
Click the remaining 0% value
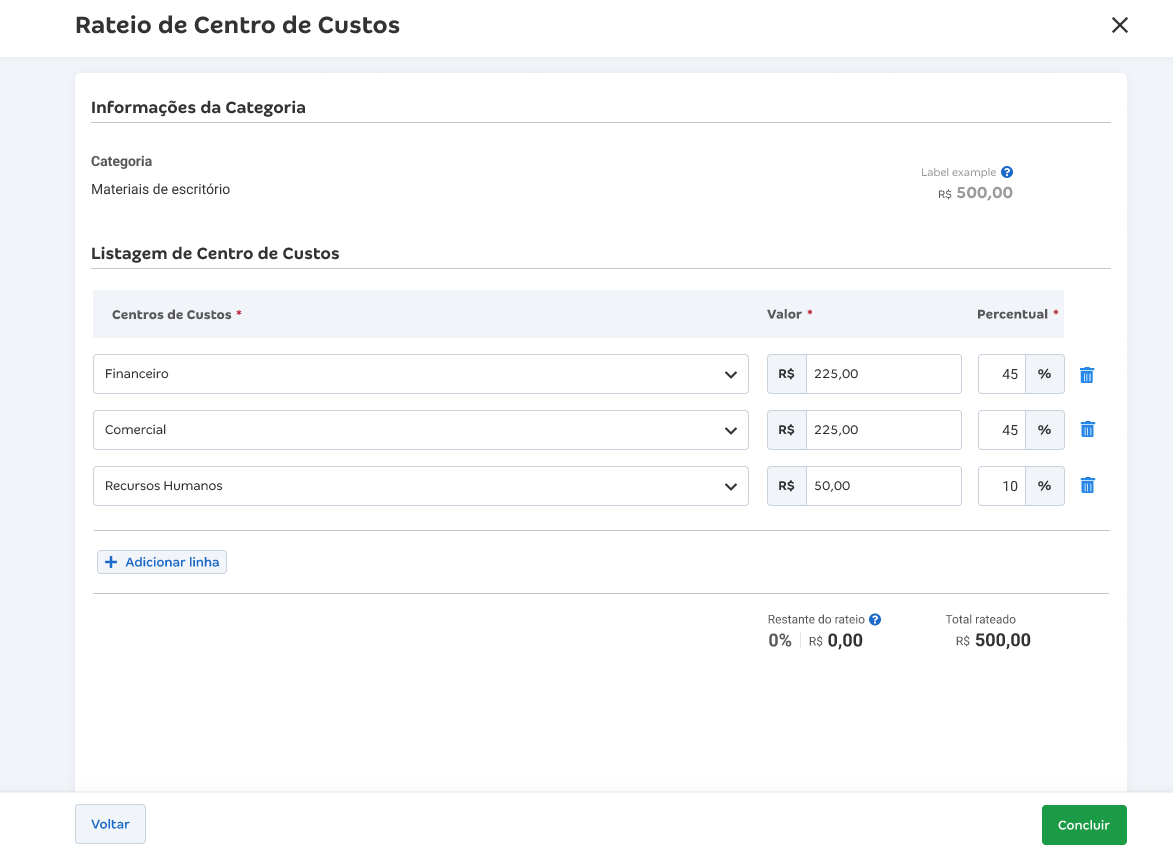(780, 640)
